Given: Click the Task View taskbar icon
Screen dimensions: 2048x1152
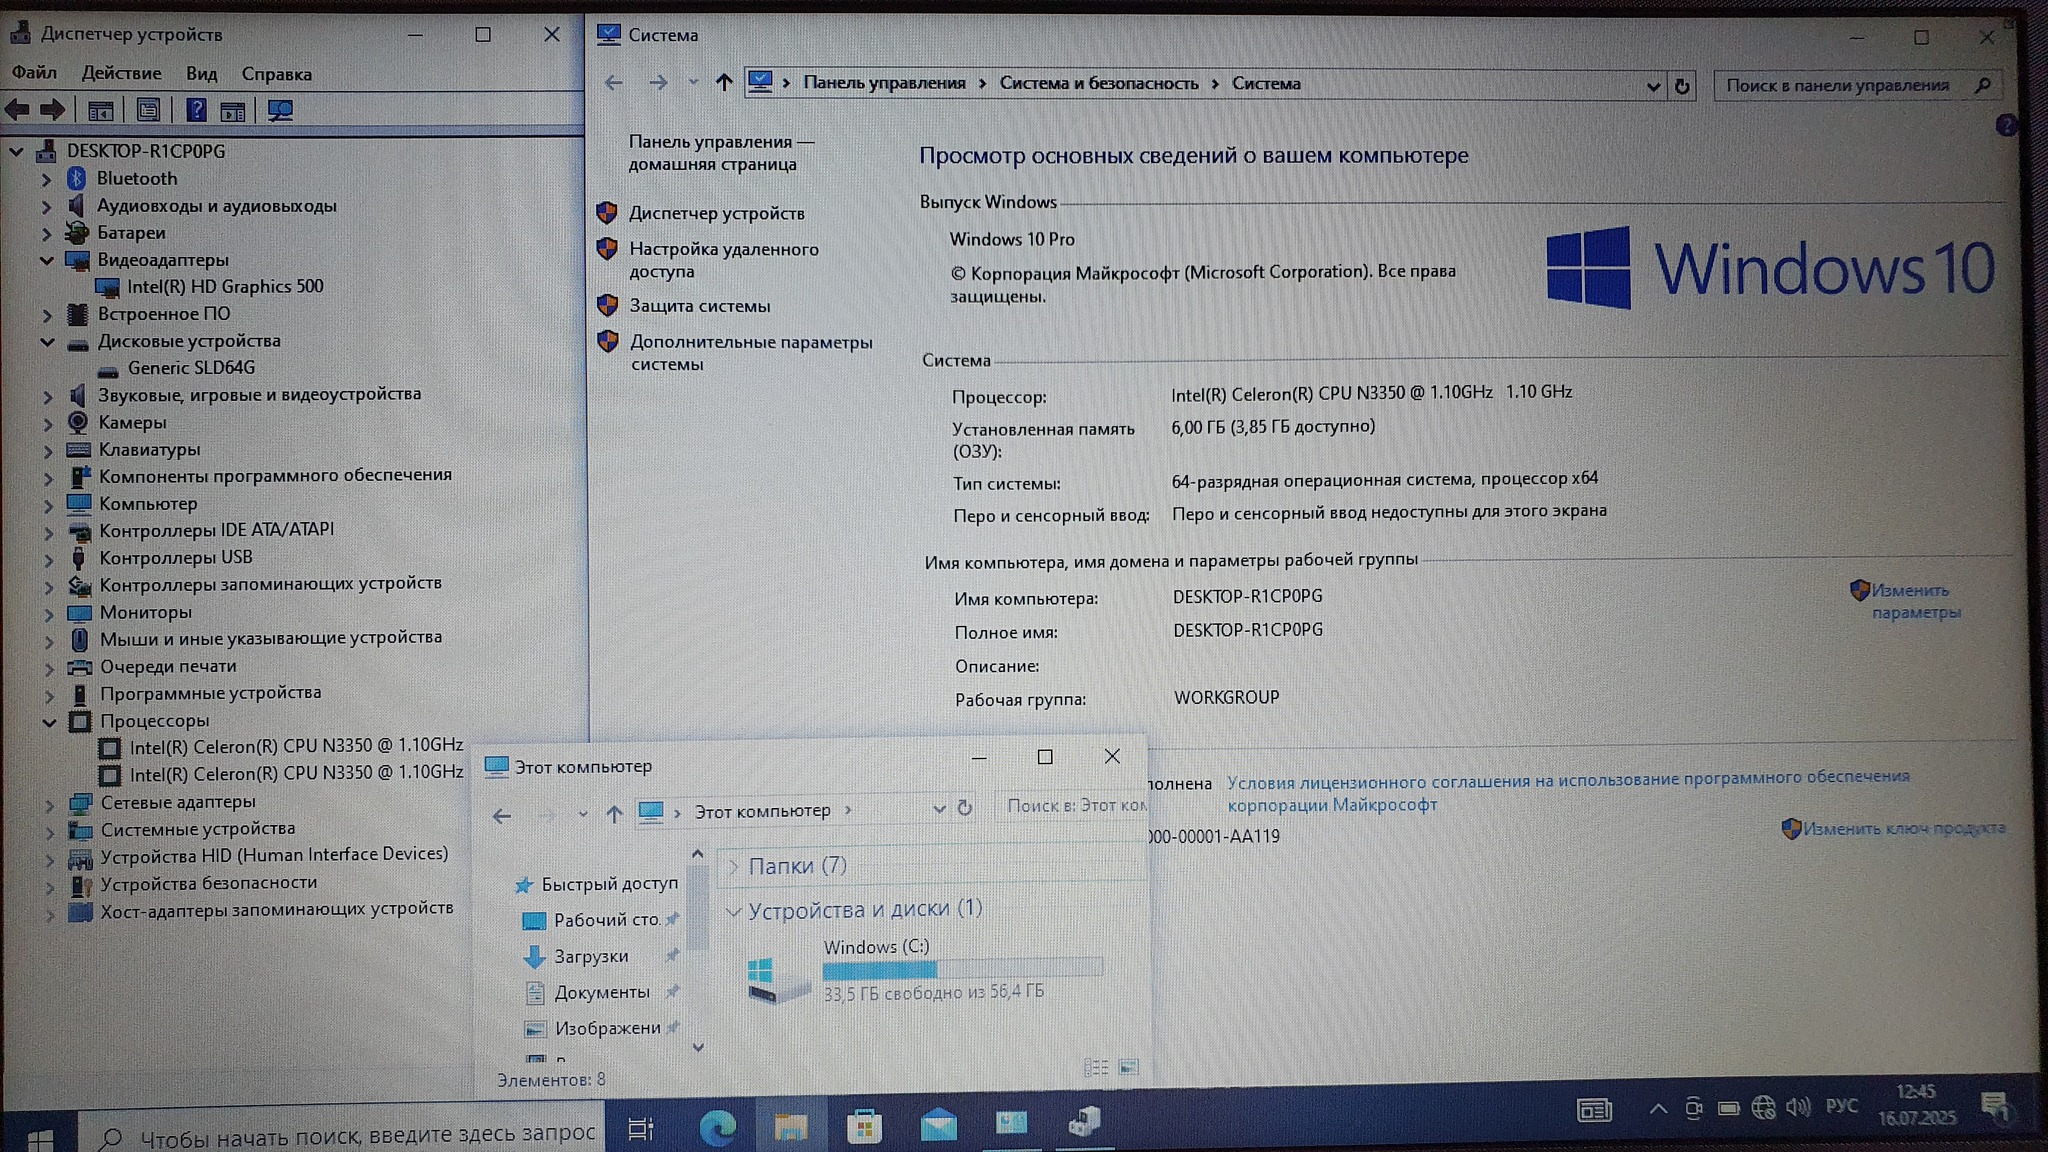Looking at the screenshot, I should [640, 1129].
